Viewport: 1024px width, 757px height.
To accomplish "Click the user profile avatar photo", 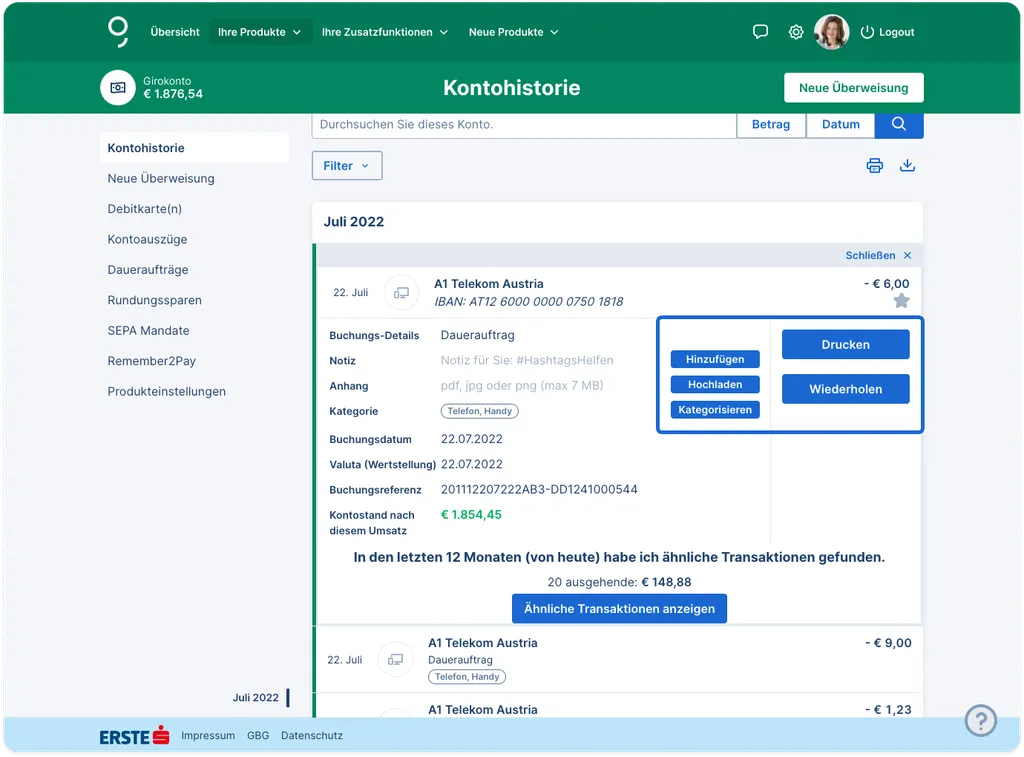I will (x=831, y=32).
